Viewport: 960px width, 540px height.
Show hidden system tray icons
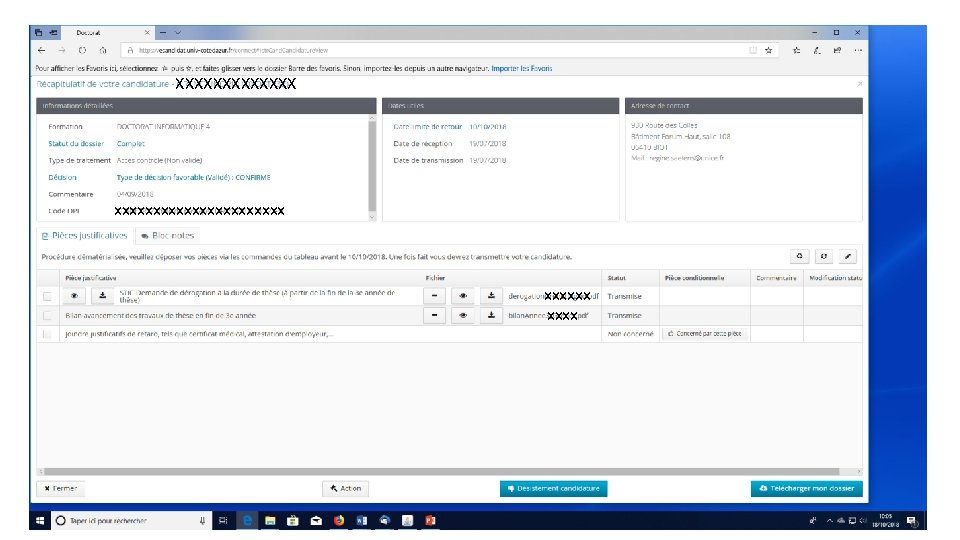[830, 520]
